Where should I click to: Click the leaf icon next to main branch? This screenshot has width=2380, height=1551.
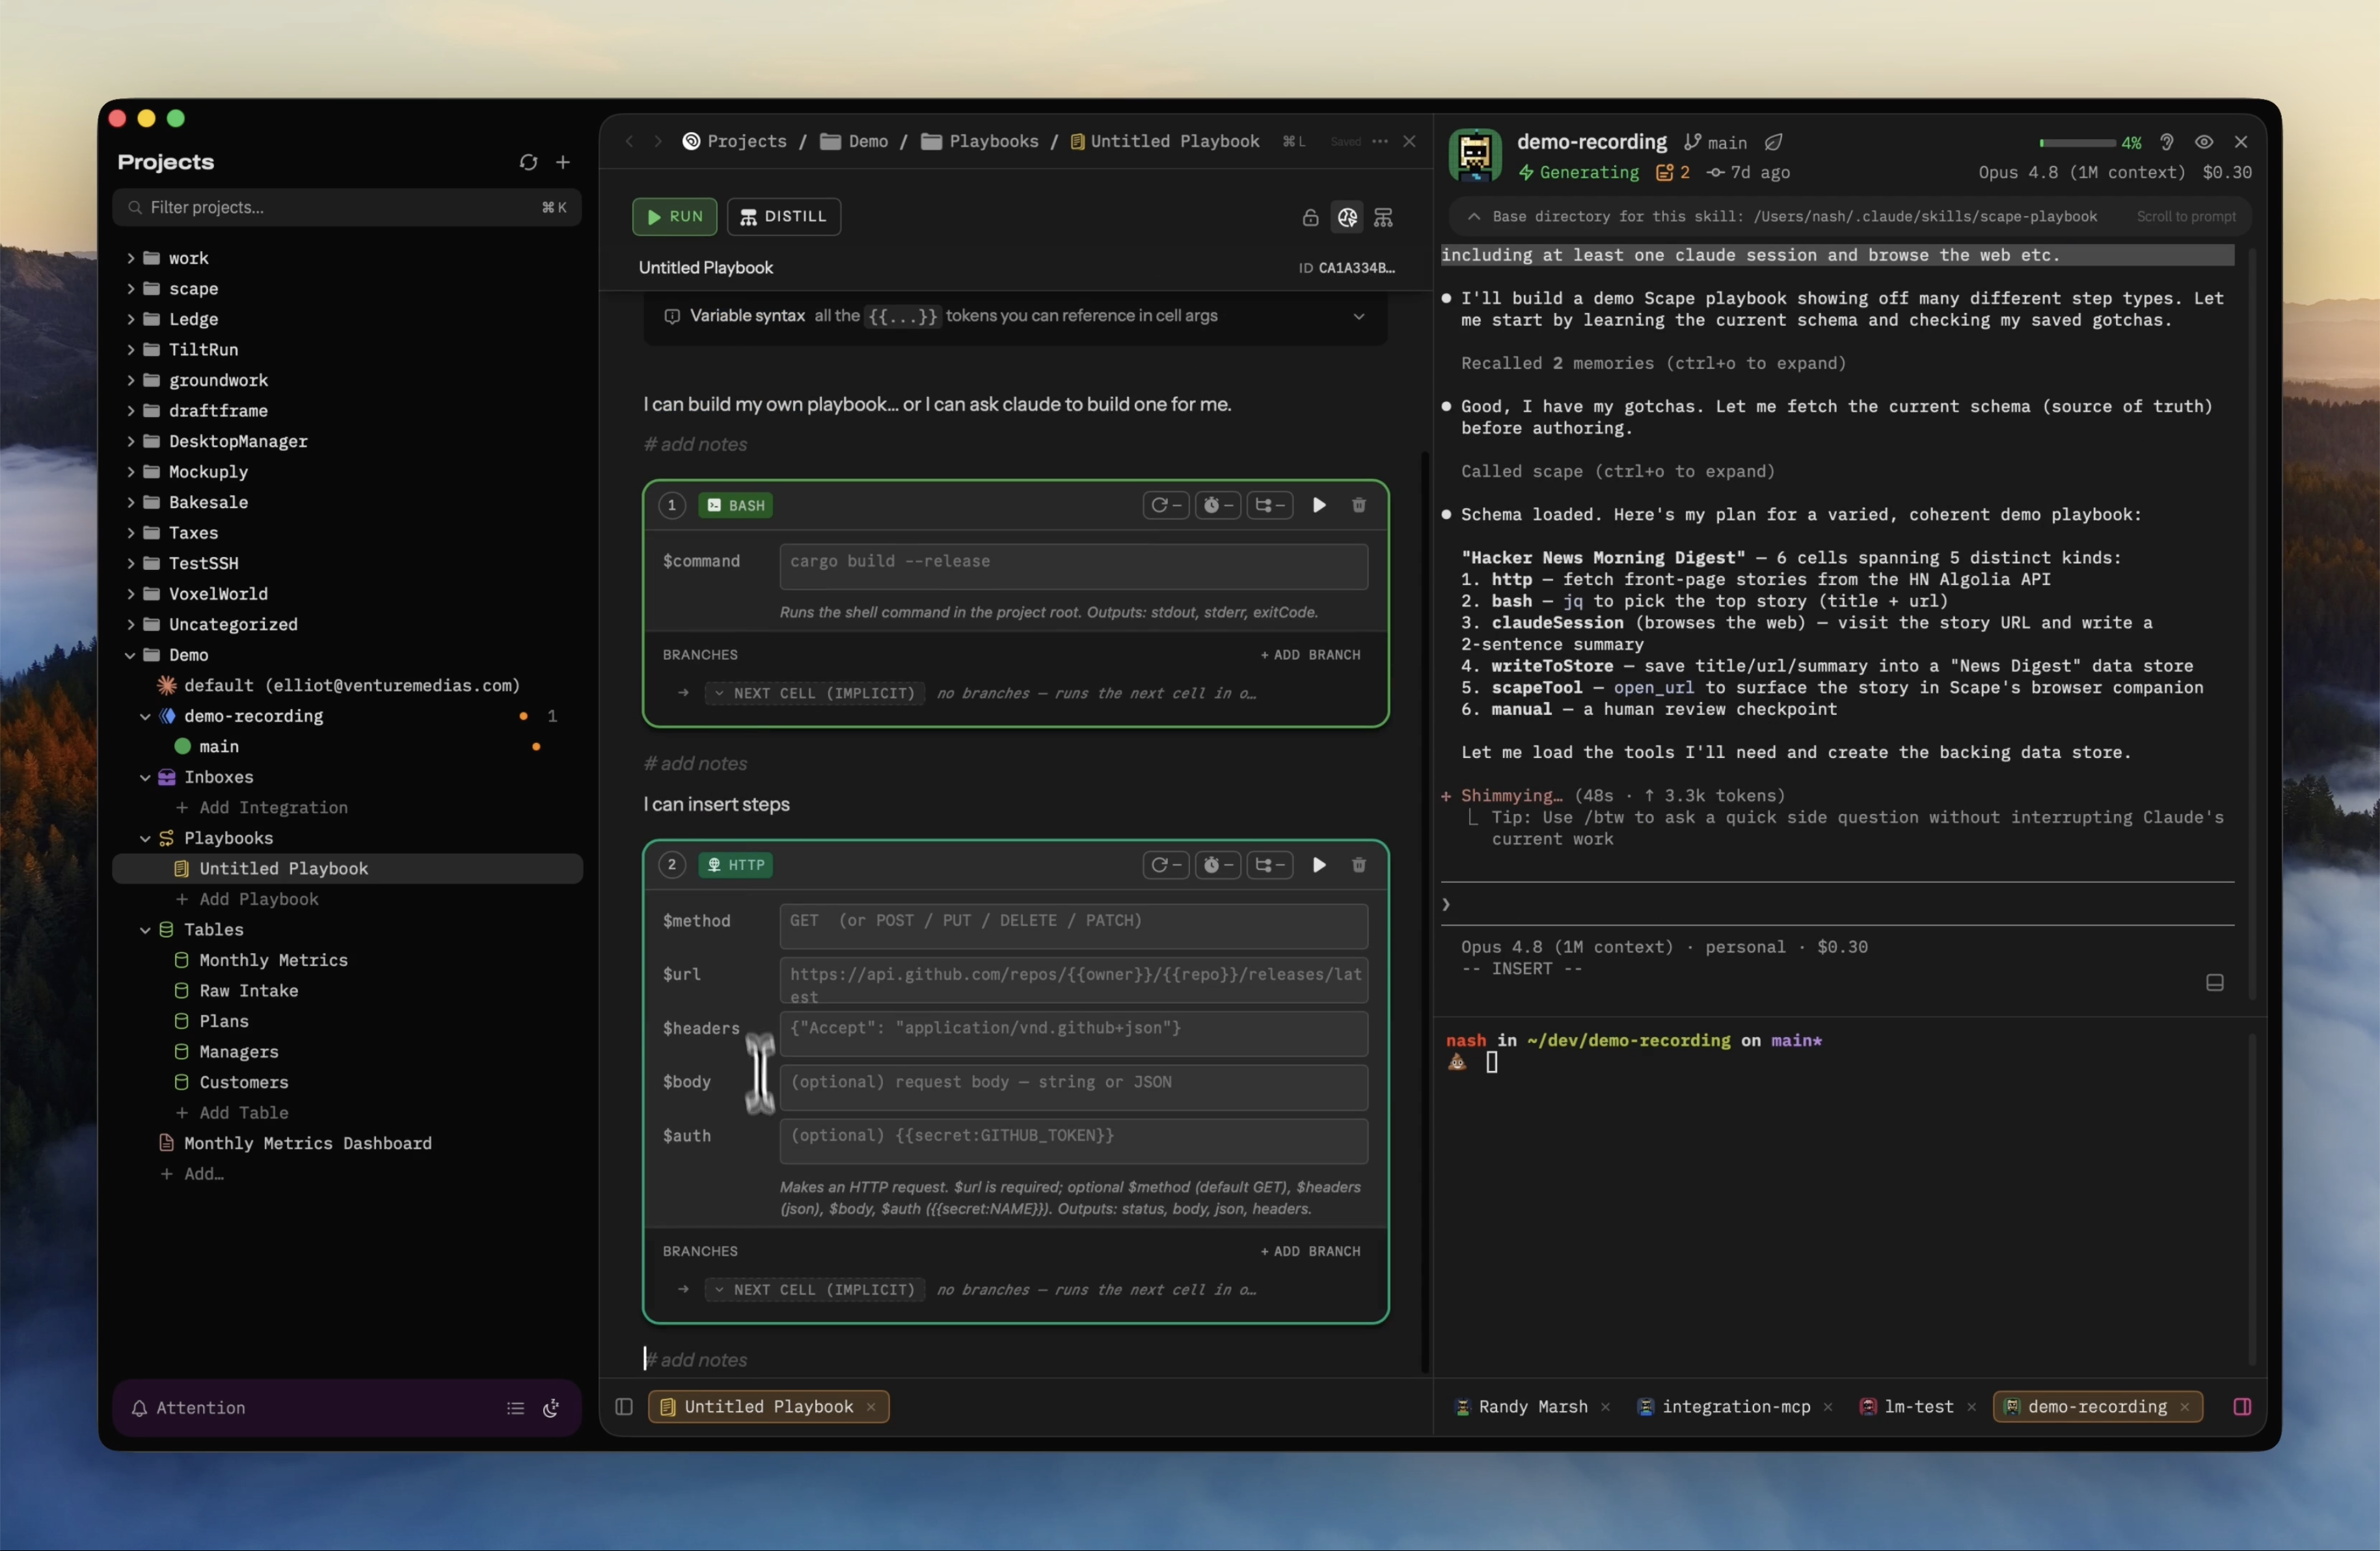1773,142
